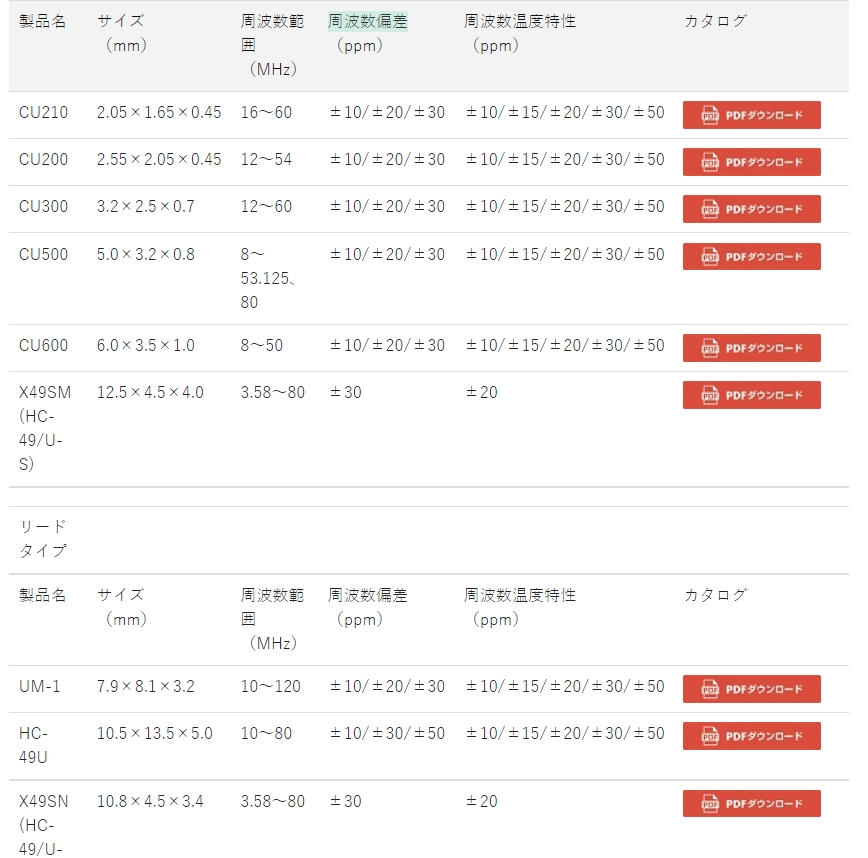Click the frequency range 12~60
The image size is (868, 858).
click(x=266, y=206)
